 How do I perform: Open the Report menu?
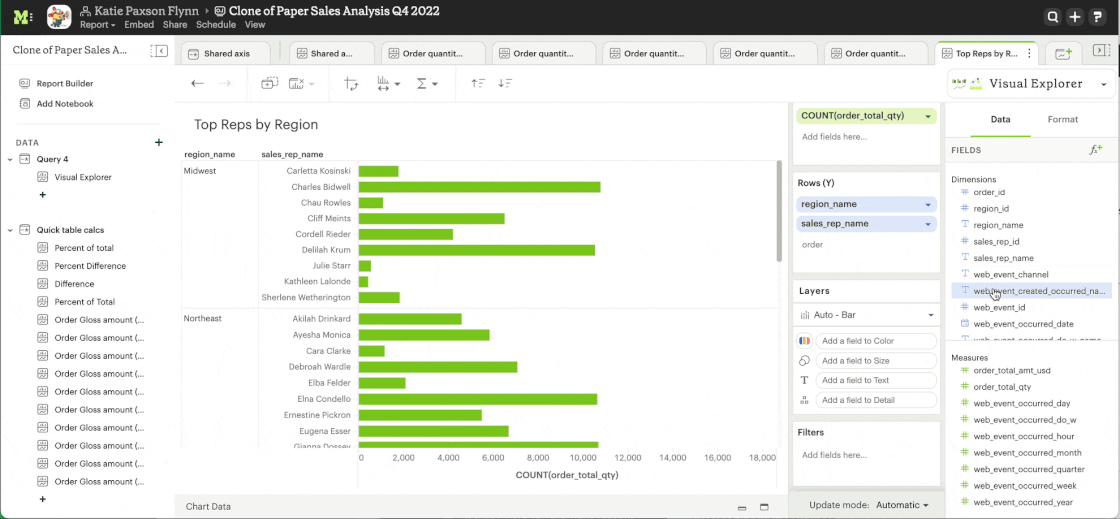point(97,25)
